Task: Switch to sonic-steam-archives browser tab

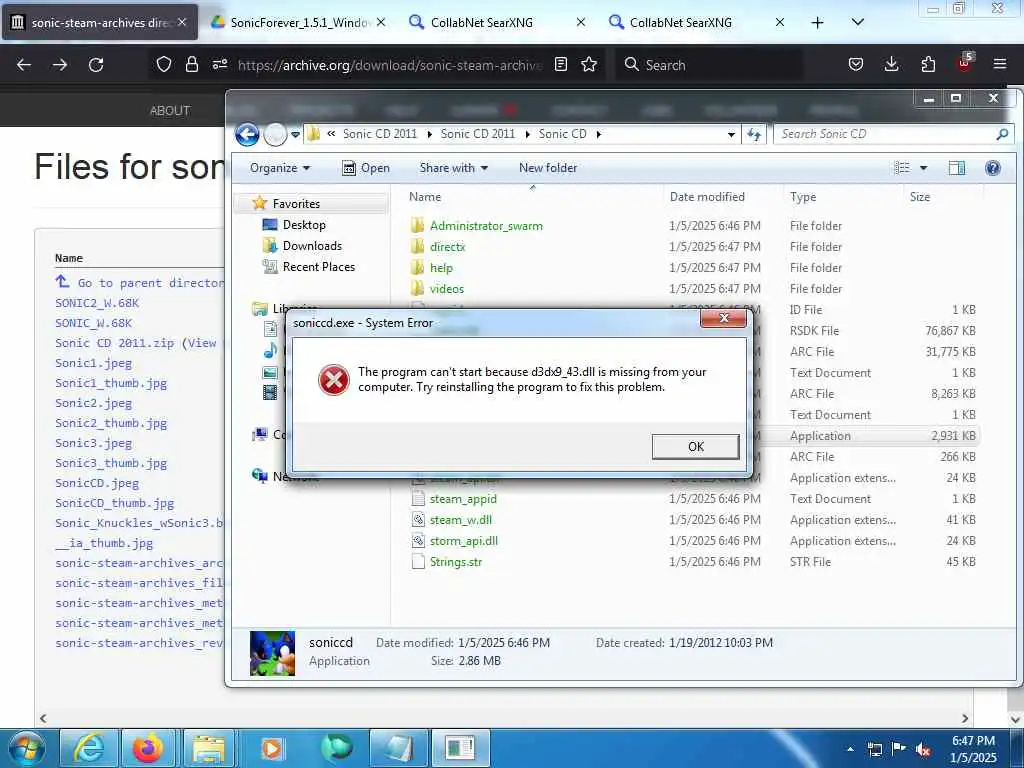Action: [99, 22]
